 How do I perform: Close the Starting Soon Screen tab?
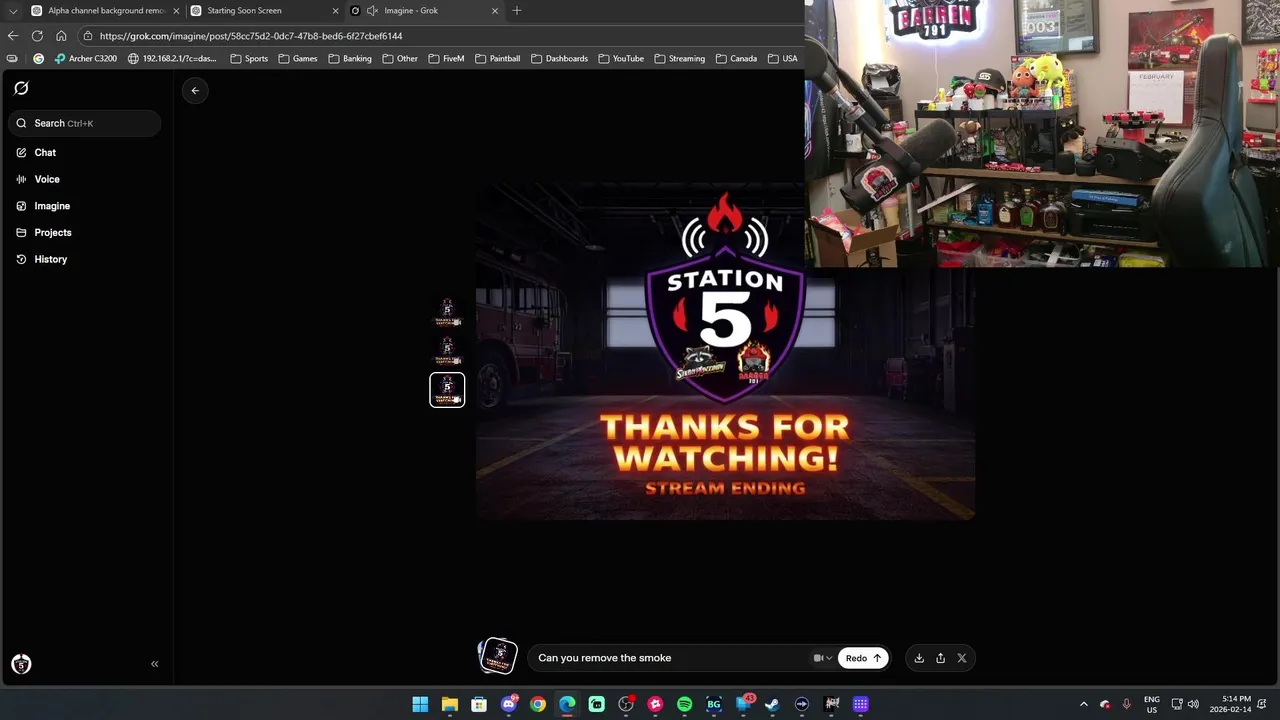pos(335,11)
